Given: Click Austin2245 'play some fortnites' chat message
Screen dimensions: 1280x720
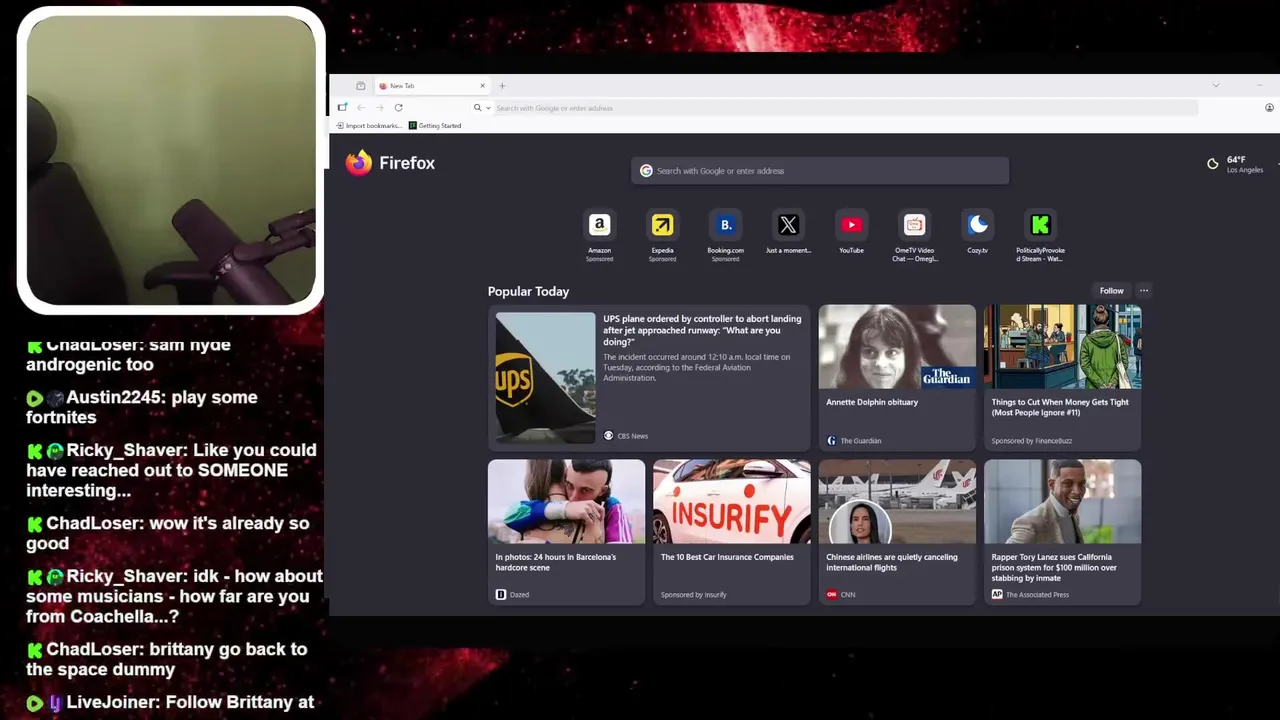Looking at the screenshot, I should (x=142, y=407).
